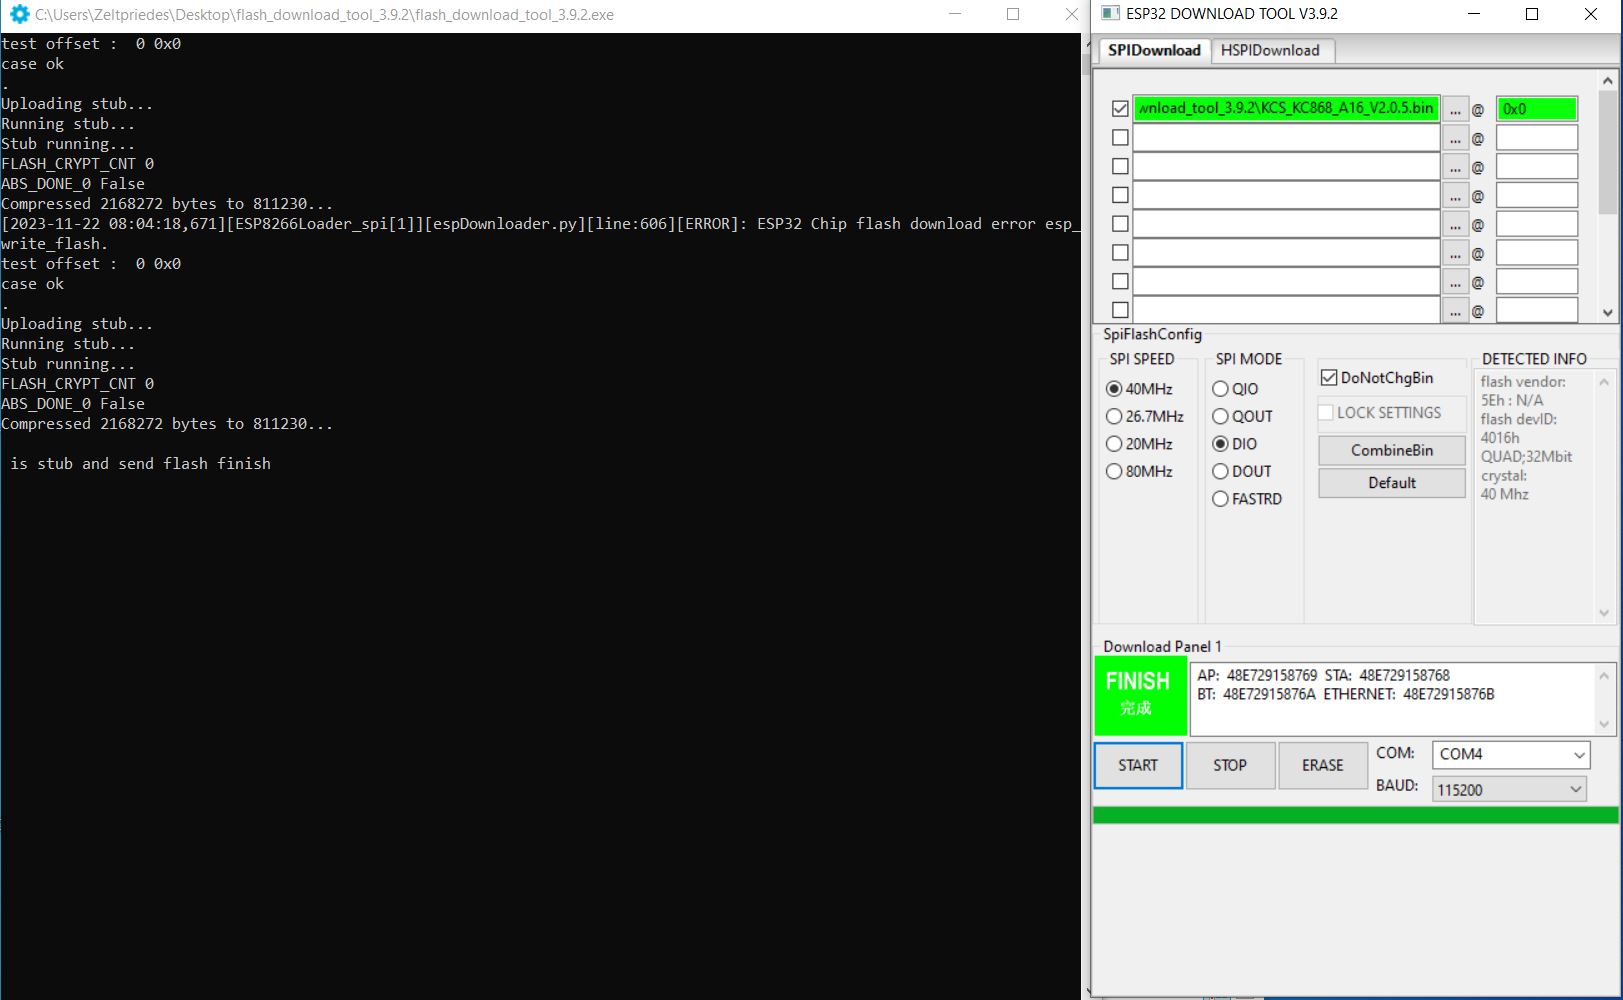Click the ERASE button
Screen dimensions: 1623x1000
coord(1322,765)
